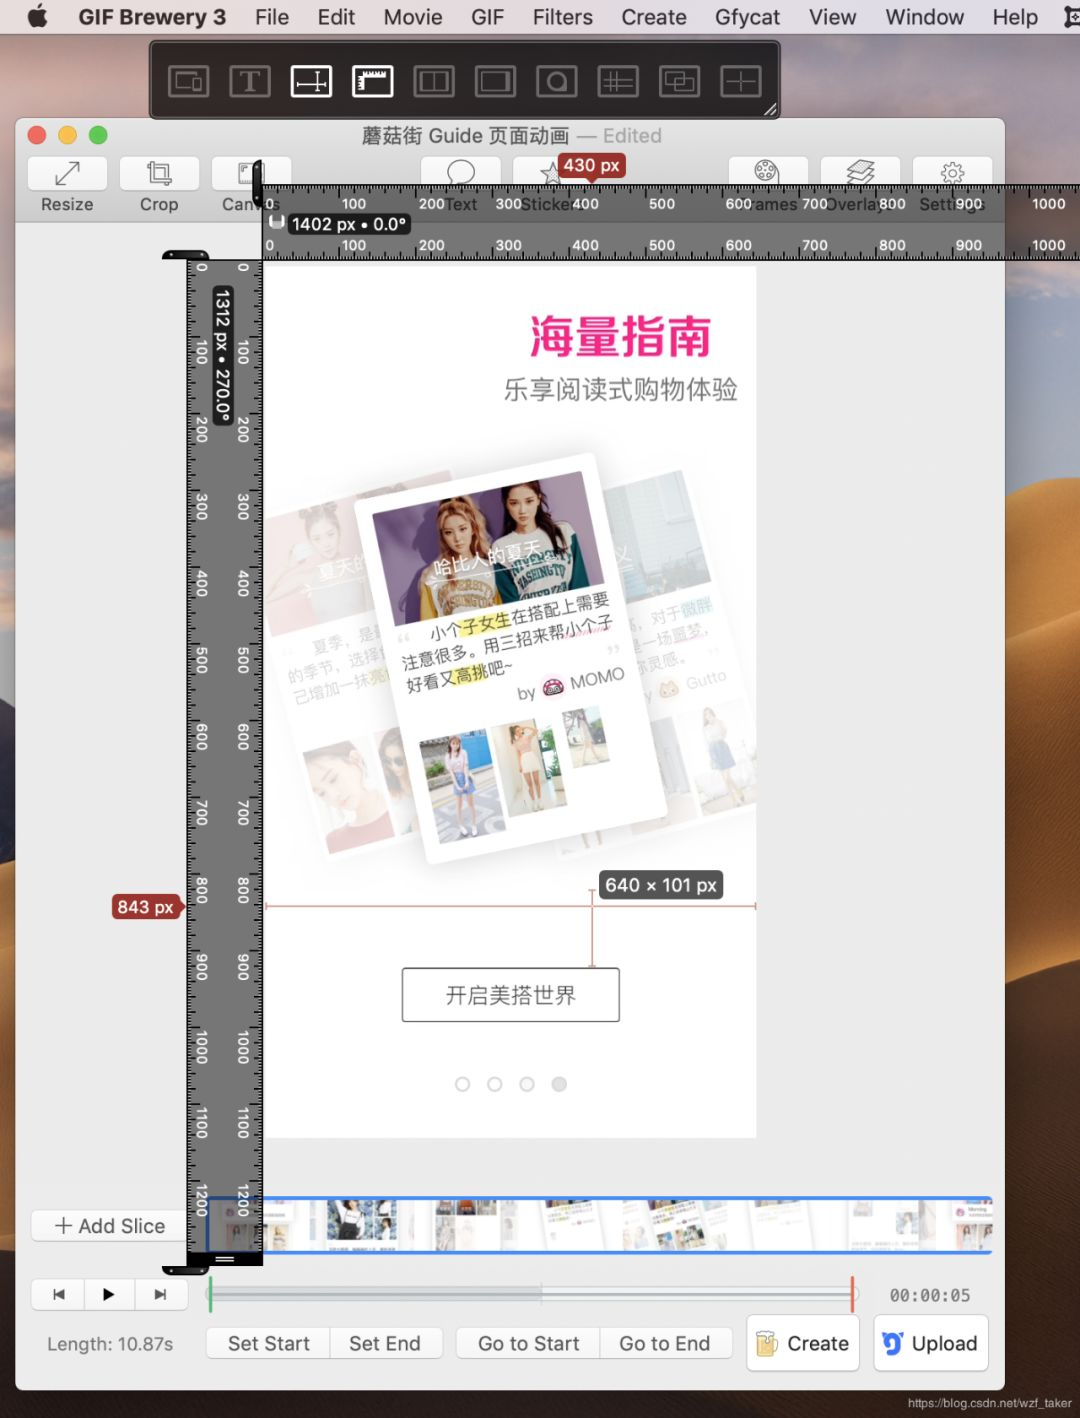Image resolution: width=1080 pixels, height=1418 pixels.
Task: Click the Set Start button
Action: pos(268,1343)
